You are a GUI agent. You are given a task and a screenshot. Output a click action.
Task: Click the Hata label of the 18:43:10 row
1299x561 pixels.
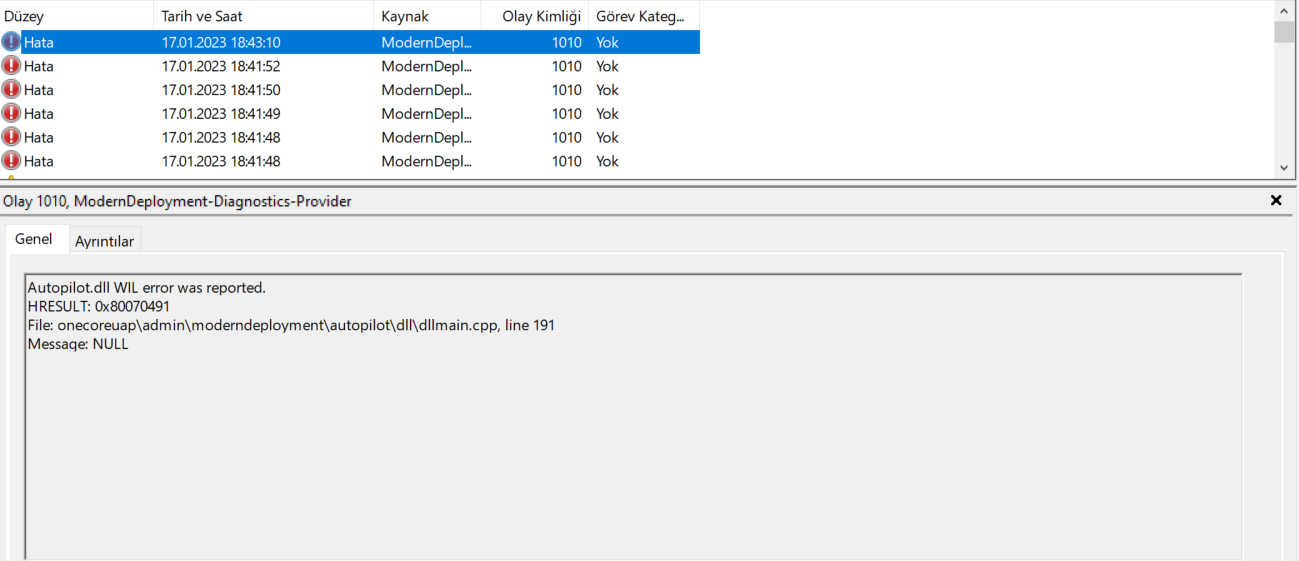[39, 42]
